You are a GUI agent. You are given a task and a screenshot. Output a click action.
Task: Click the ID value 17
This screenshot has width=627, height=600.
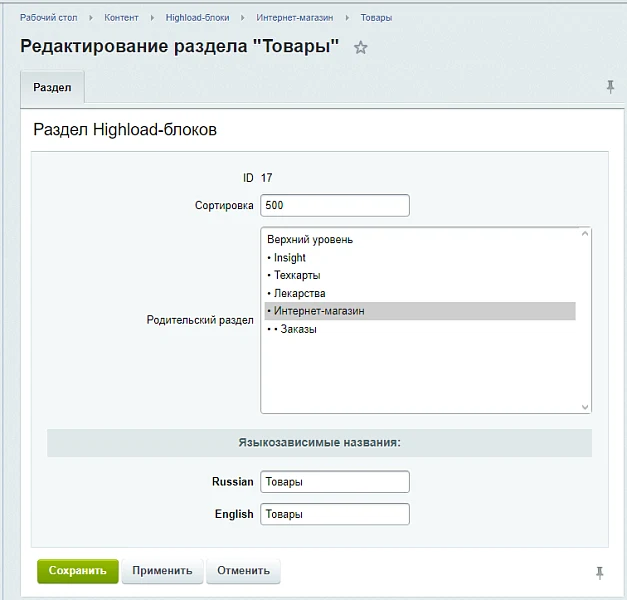pos(267,178)
